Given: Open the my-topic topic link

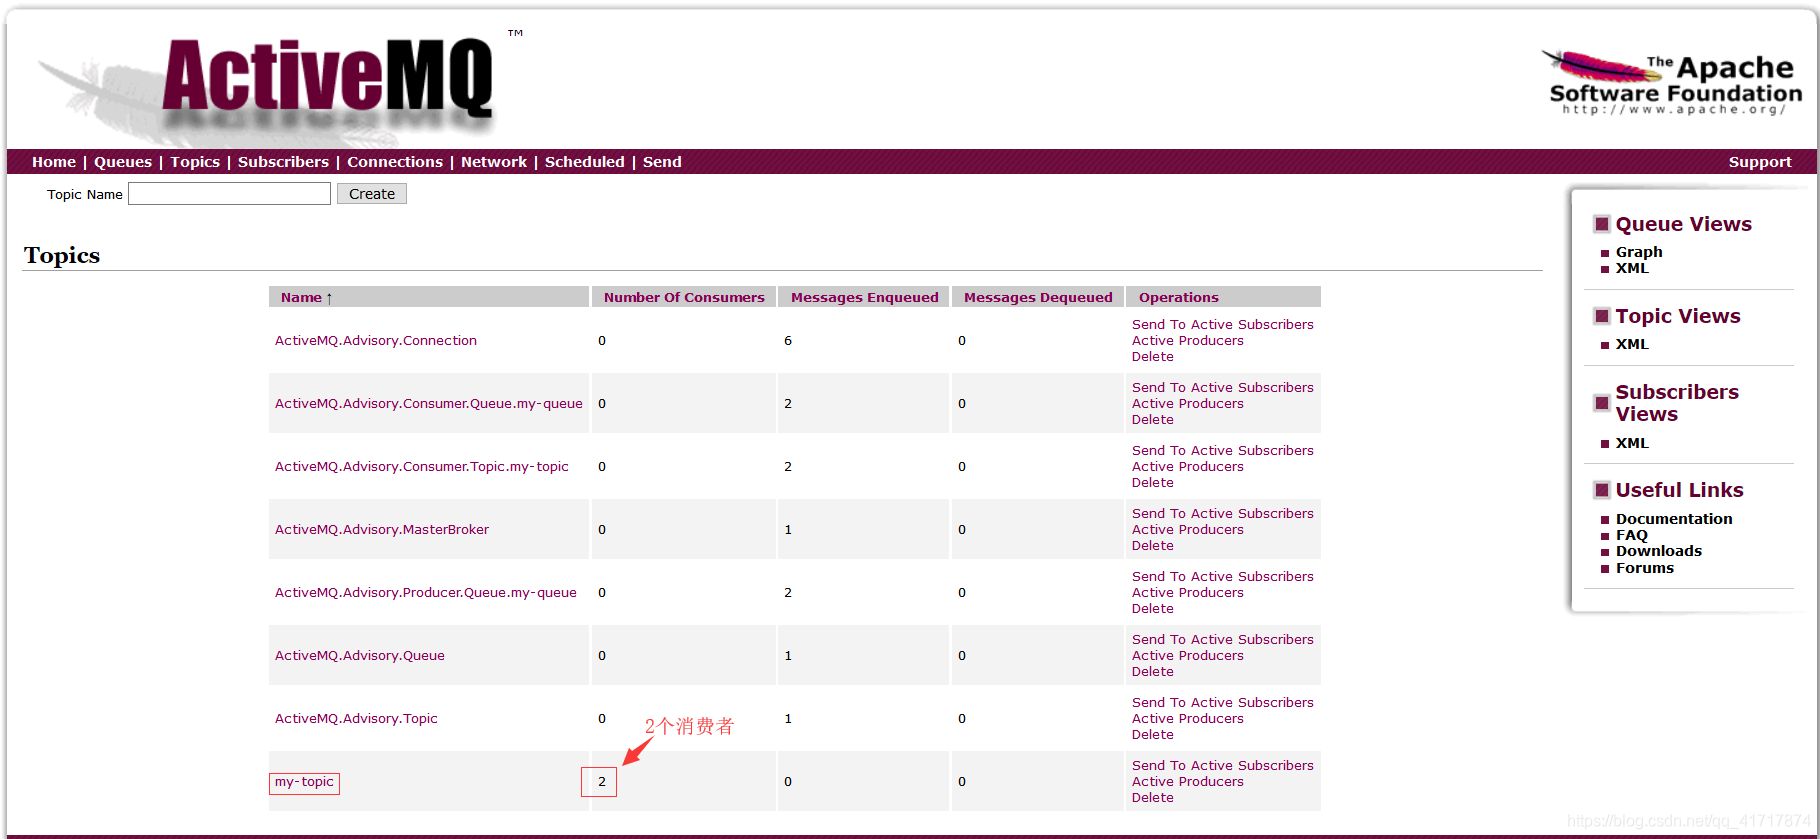Looking at the screenshot, I should [x=304, y=782].
